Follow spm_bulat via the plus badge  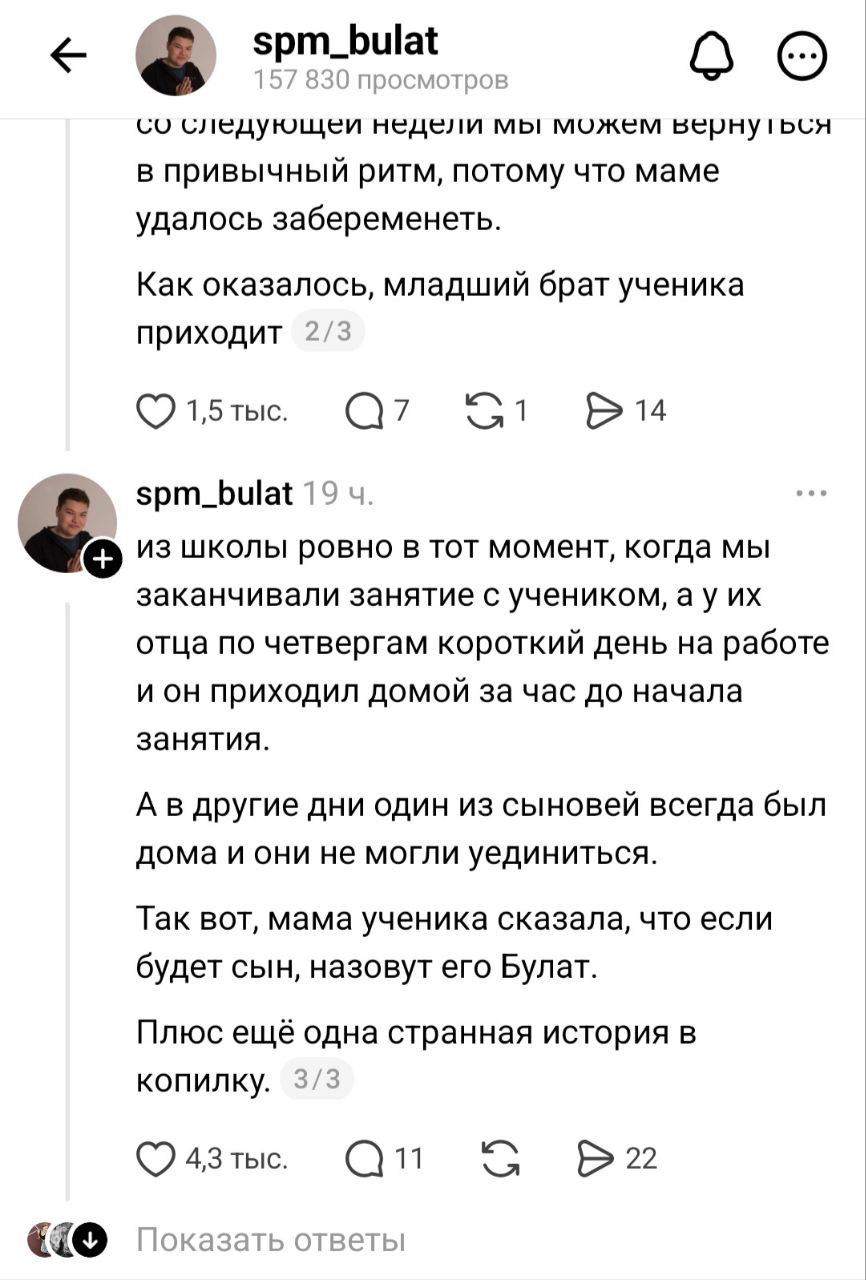101,563
